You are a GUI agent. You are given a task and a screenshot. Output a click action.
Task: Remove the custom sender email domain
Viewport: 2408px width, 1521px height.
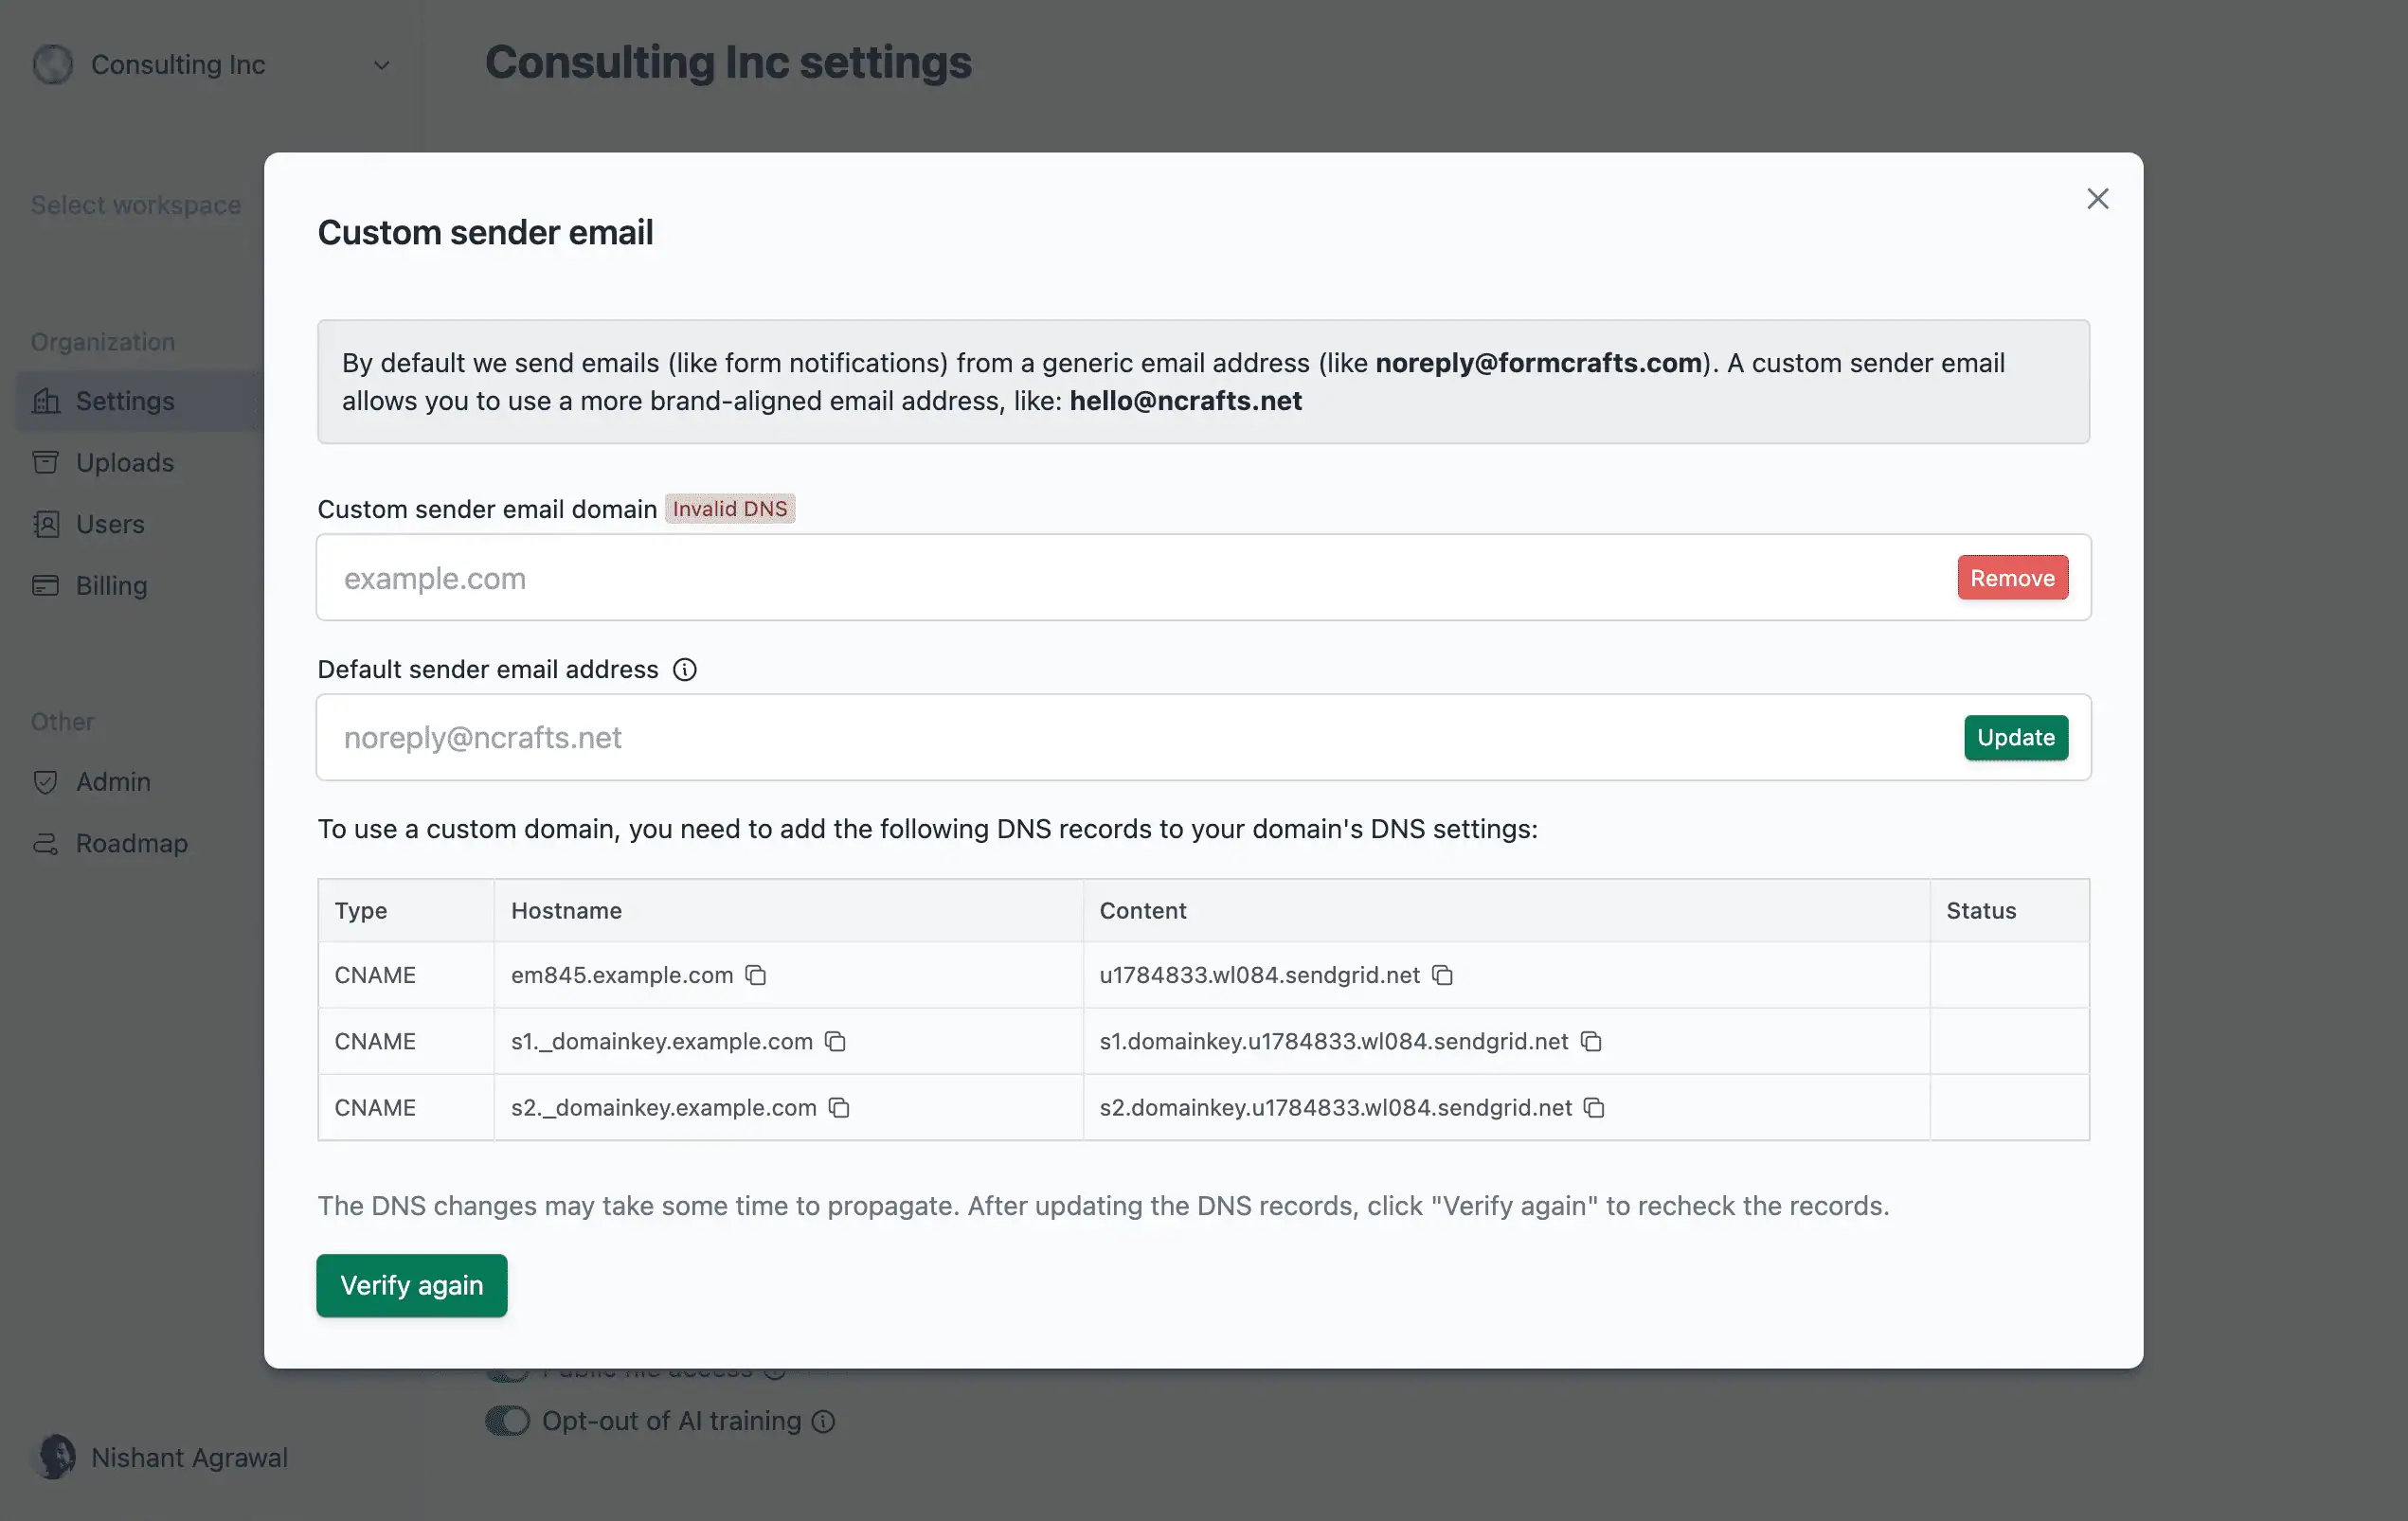pos(2012,577)
